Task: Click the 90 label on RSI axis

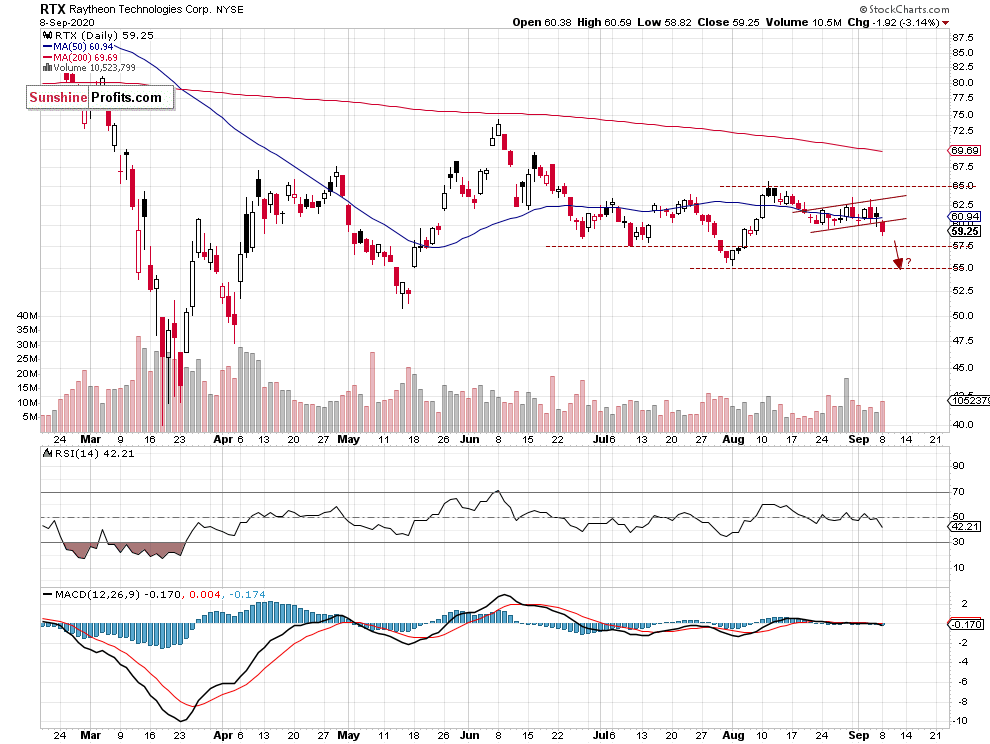Action: pos(958,465)
